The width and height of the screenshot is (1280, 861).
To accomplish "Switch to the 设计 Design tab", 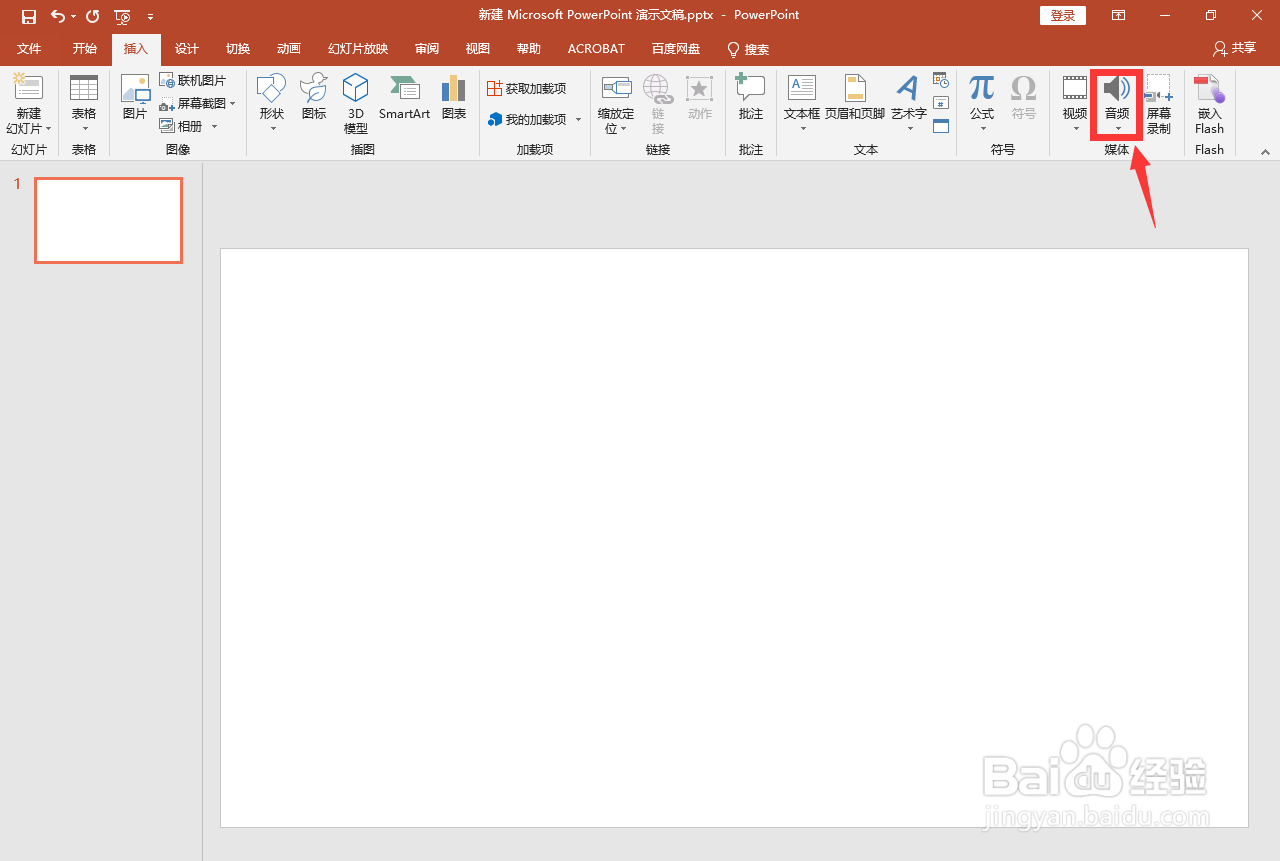I will [187, 49].
